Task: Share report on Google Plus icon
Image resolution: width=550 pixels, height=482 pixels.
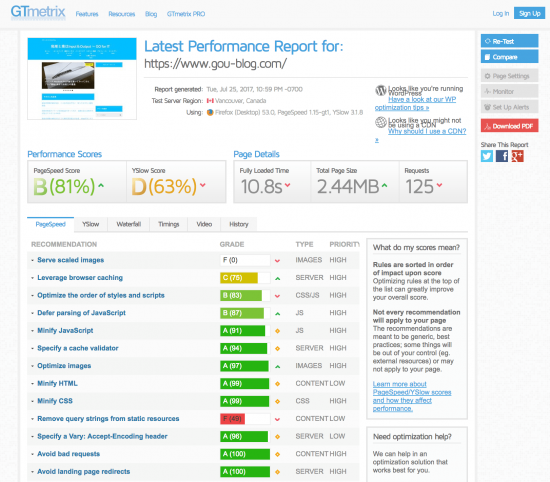Action: click(x=517, y=156)
